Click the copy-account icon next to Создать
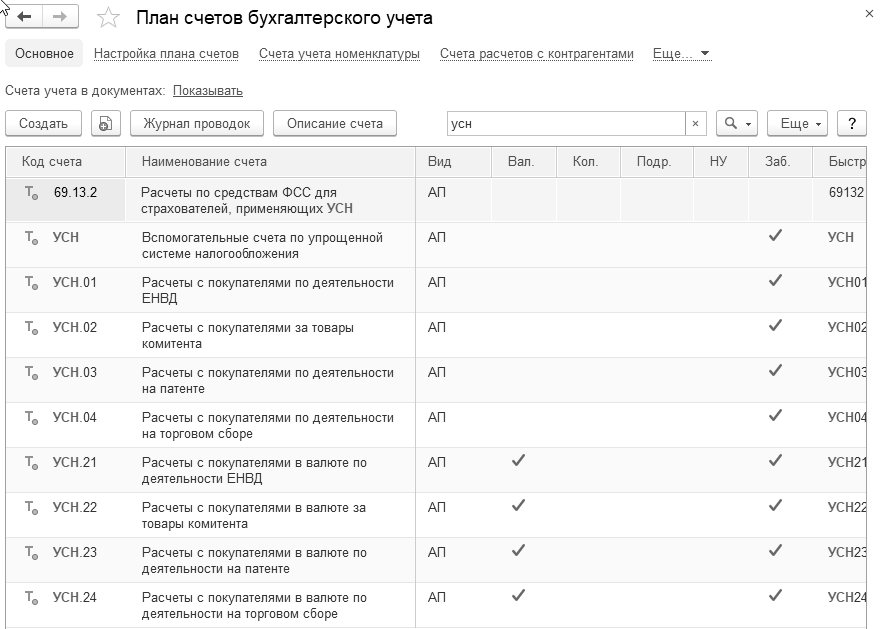 tap(106, 123)
